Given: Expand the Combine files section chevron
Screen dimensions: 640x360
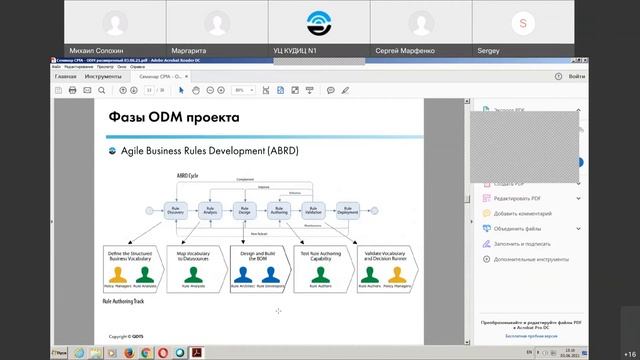Looking at the screenshot, I should pyautogui.click(x=578, y=229).
